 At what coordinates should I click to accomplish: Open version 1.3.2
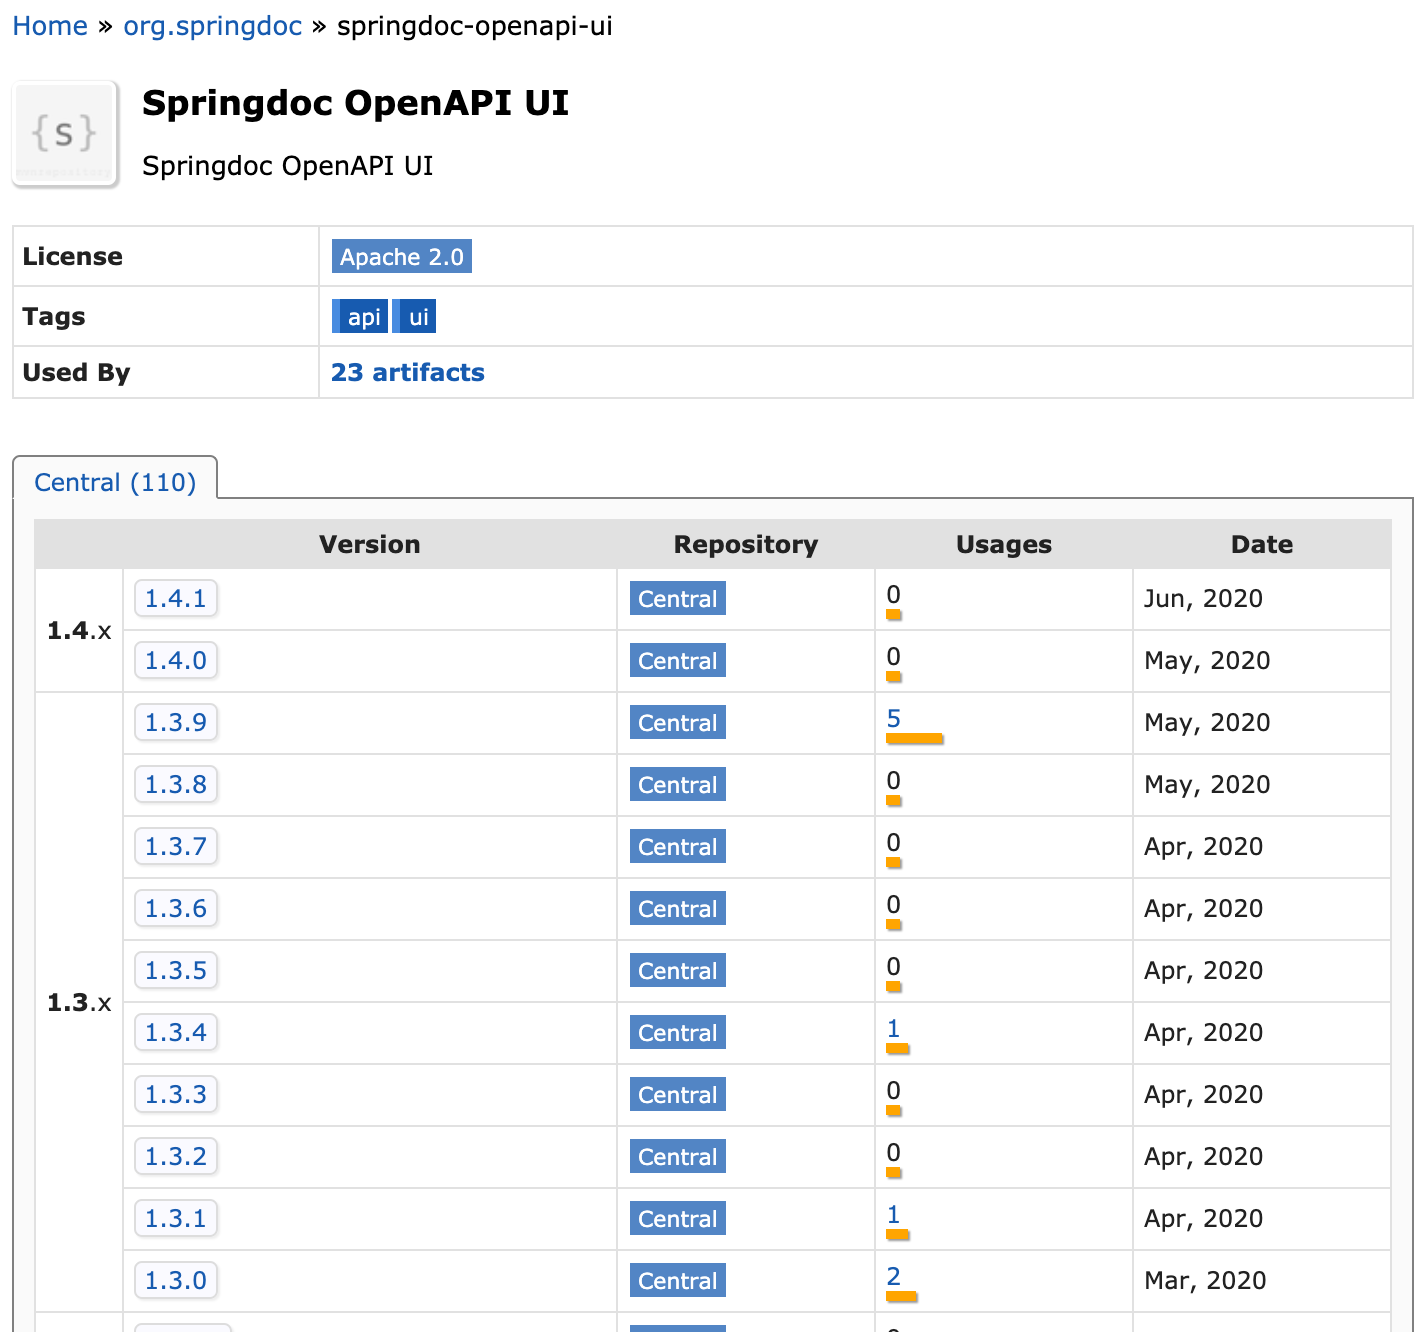point(176,1157)
